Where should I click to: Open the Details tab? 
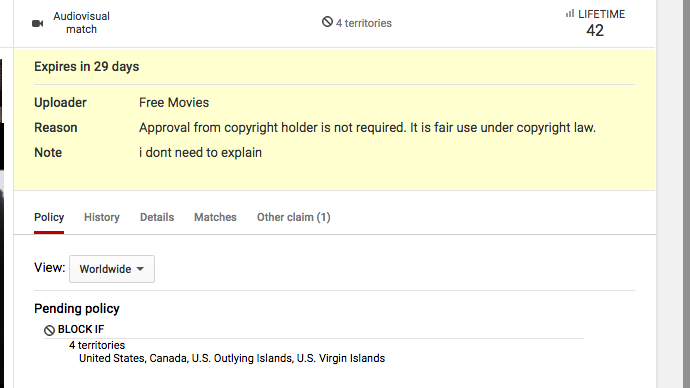tap(157, 217)
